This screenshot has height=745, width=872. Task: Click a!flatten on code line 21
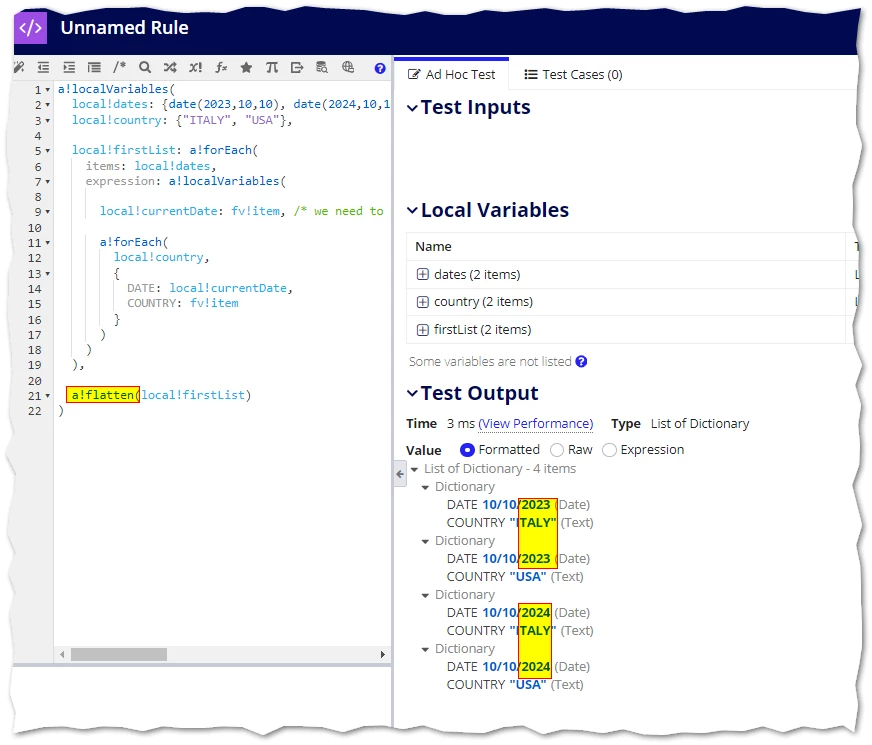[x=103, y=395]
